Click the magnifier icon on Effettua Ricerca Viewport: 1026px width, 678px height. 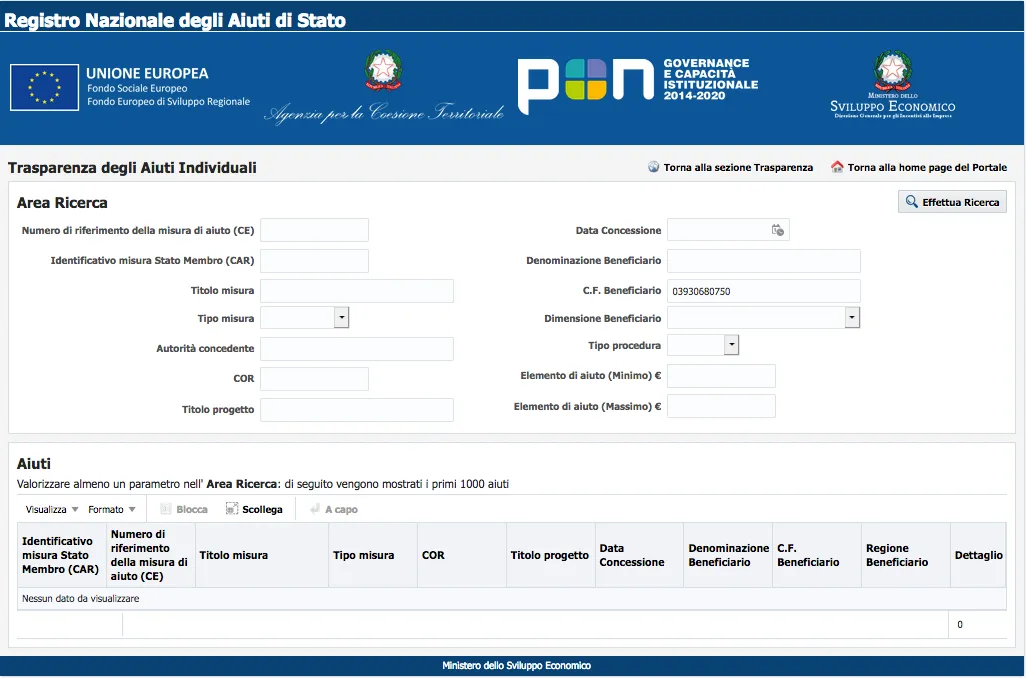click(911, 202)
